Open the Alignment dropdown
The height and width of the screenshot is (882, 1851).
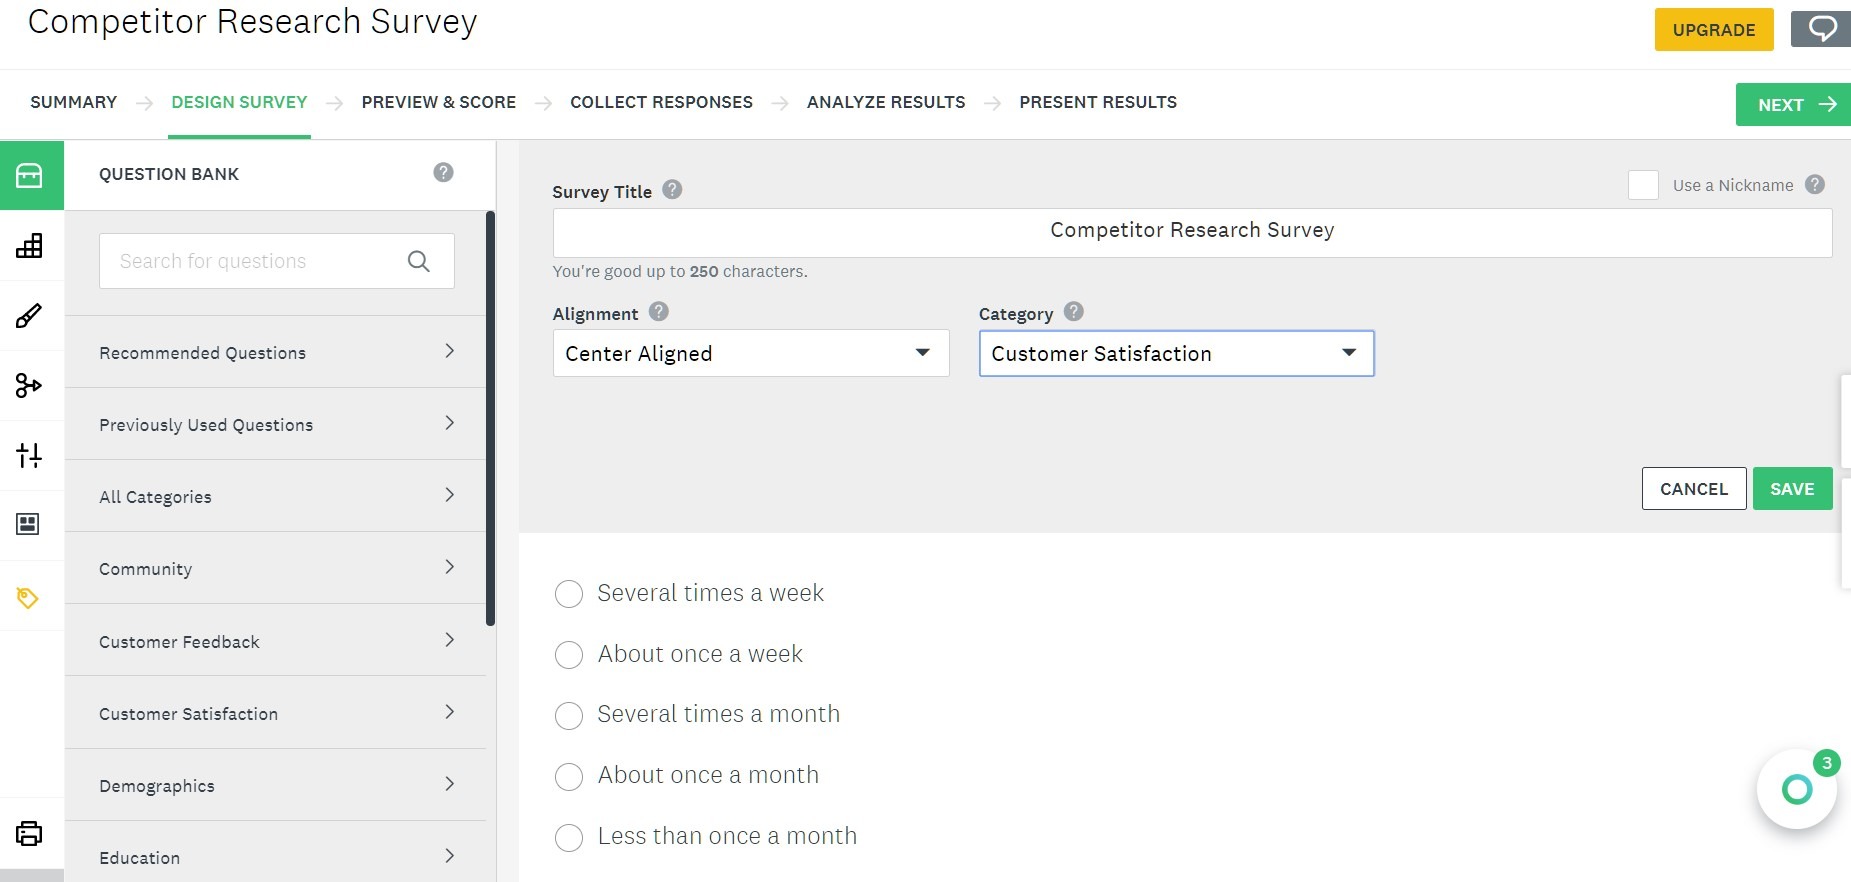[x=749, y=353]
